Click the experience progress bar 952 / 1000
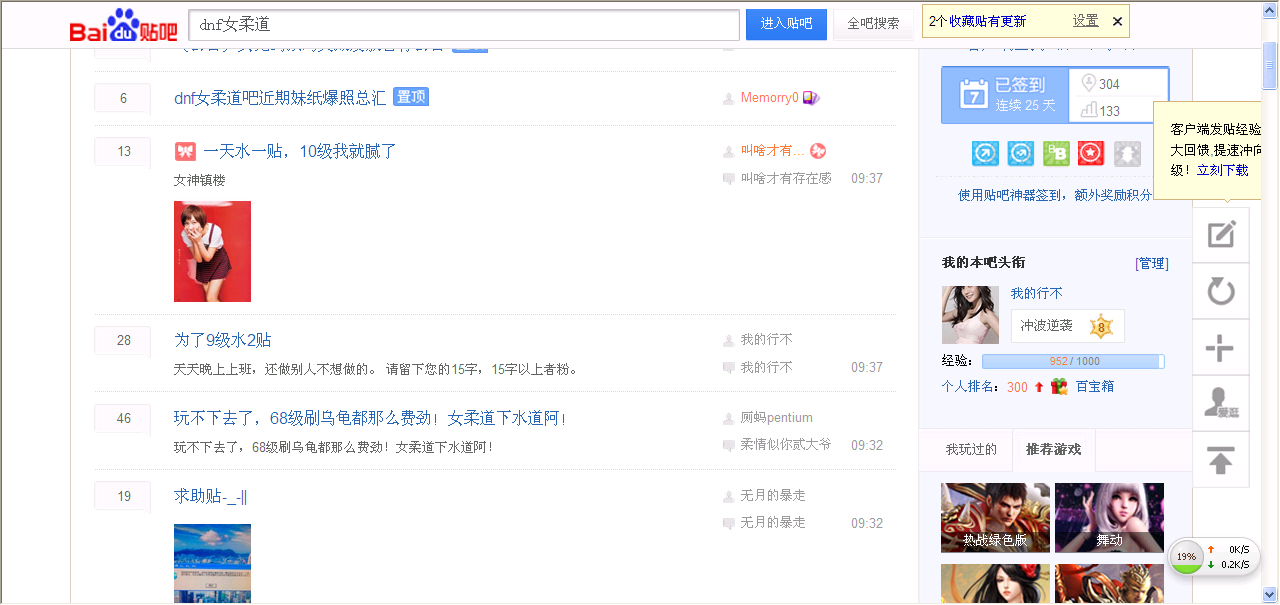 click(x=1073, y=361)
